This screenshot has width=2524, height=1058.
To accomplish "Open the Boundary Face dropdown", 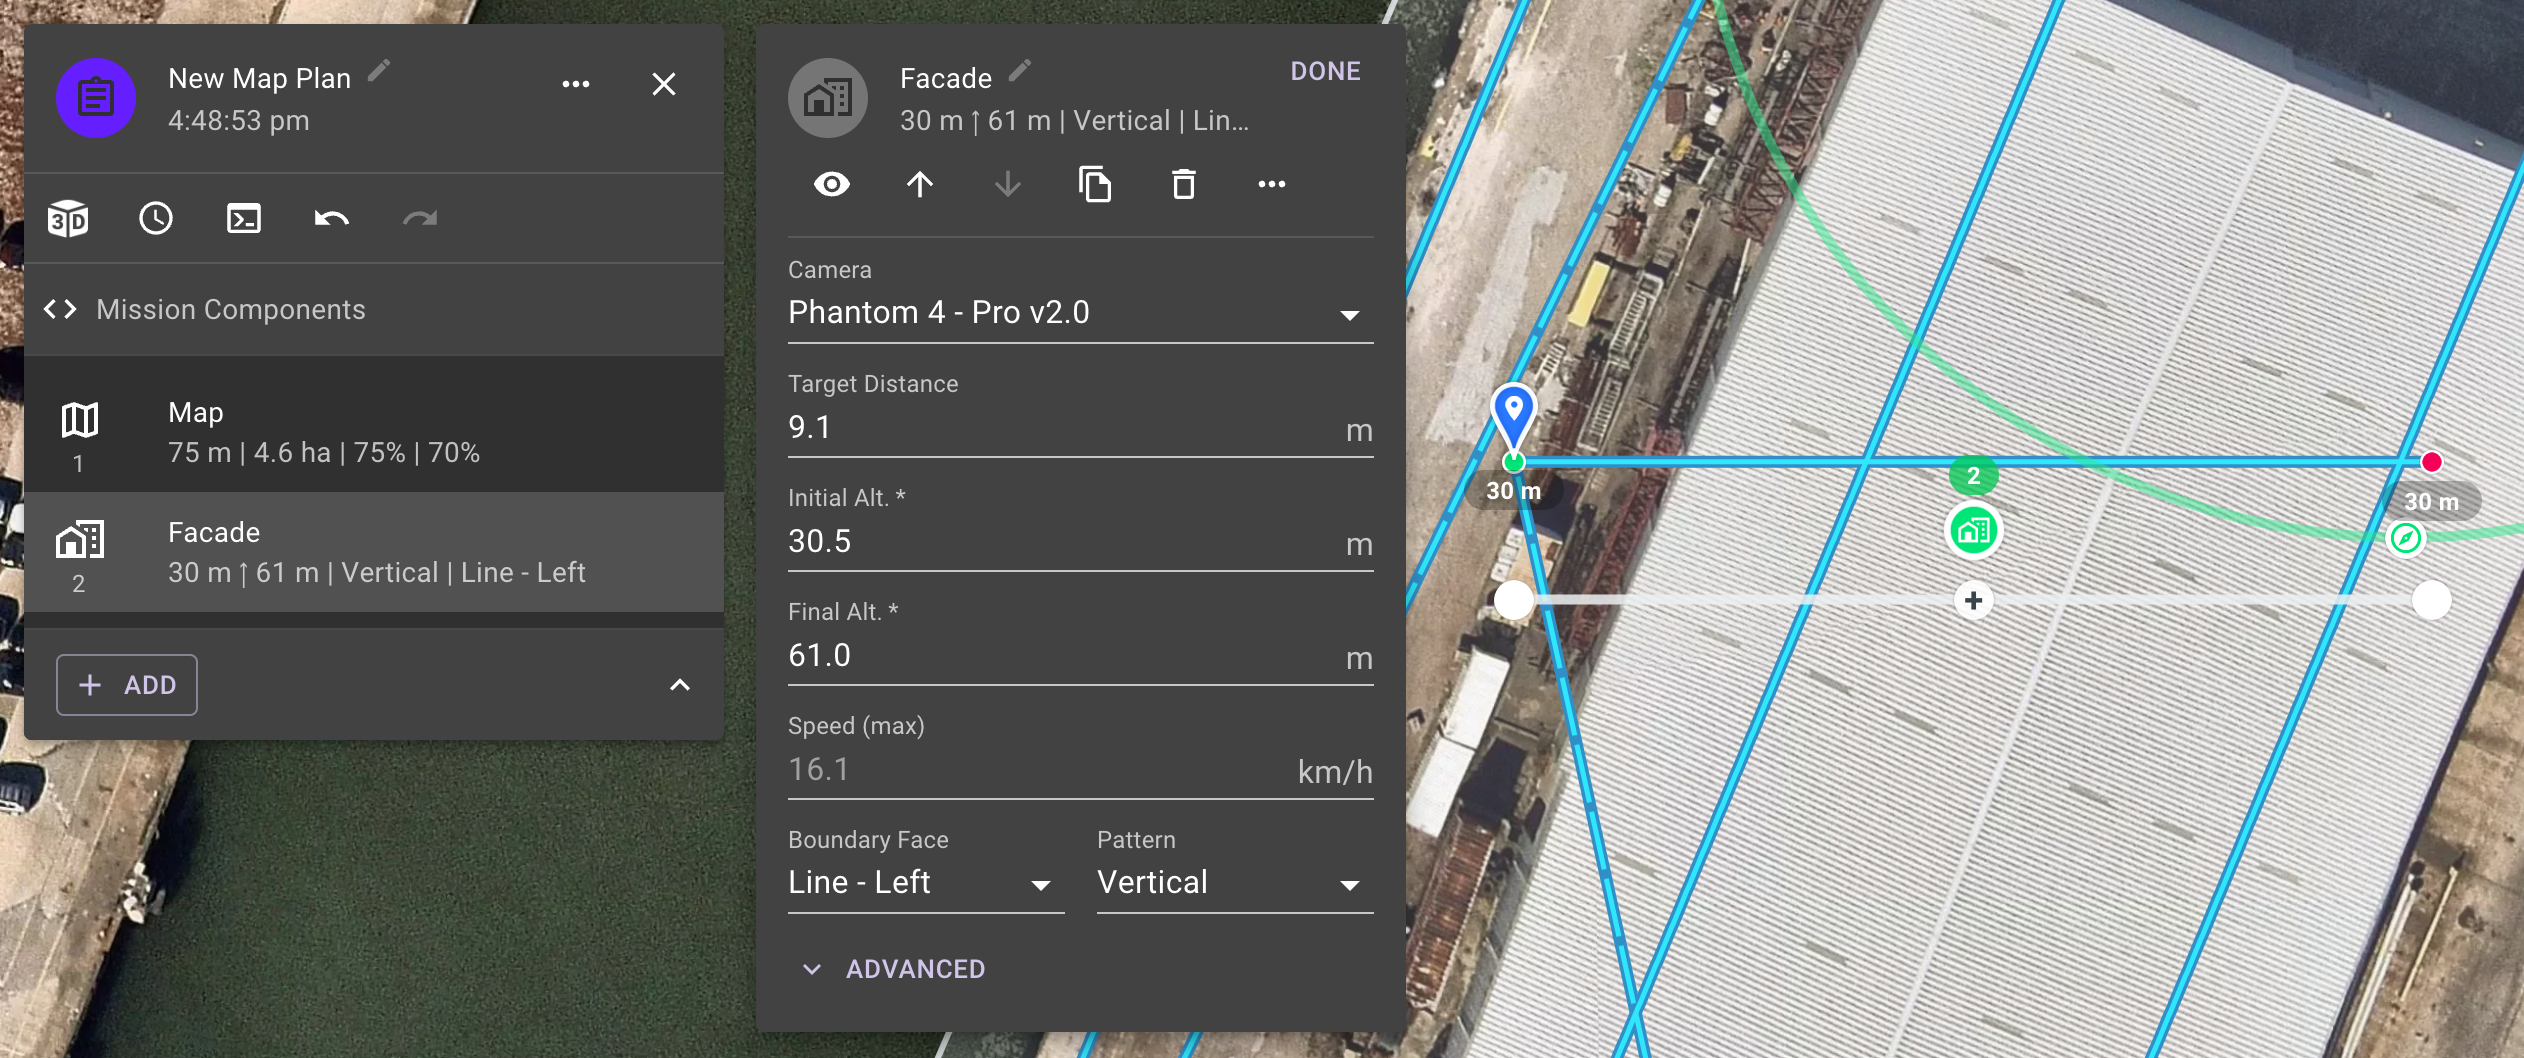I will point(926,883).
